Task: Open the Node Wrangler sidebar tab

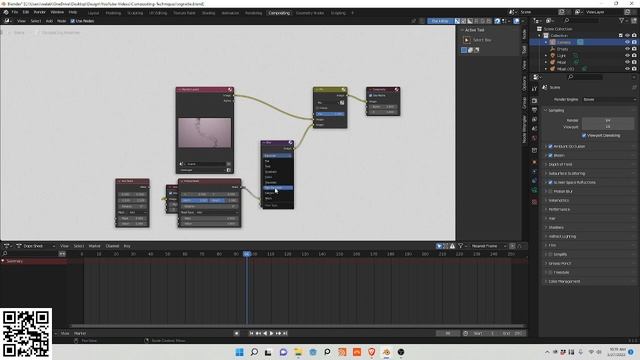Action: (524, 129)
